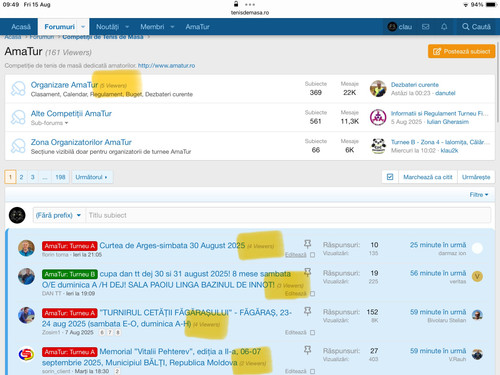500x375 pixels.
Task: Click Editează on Curtea de Arges thread
Action: point(295,255)
